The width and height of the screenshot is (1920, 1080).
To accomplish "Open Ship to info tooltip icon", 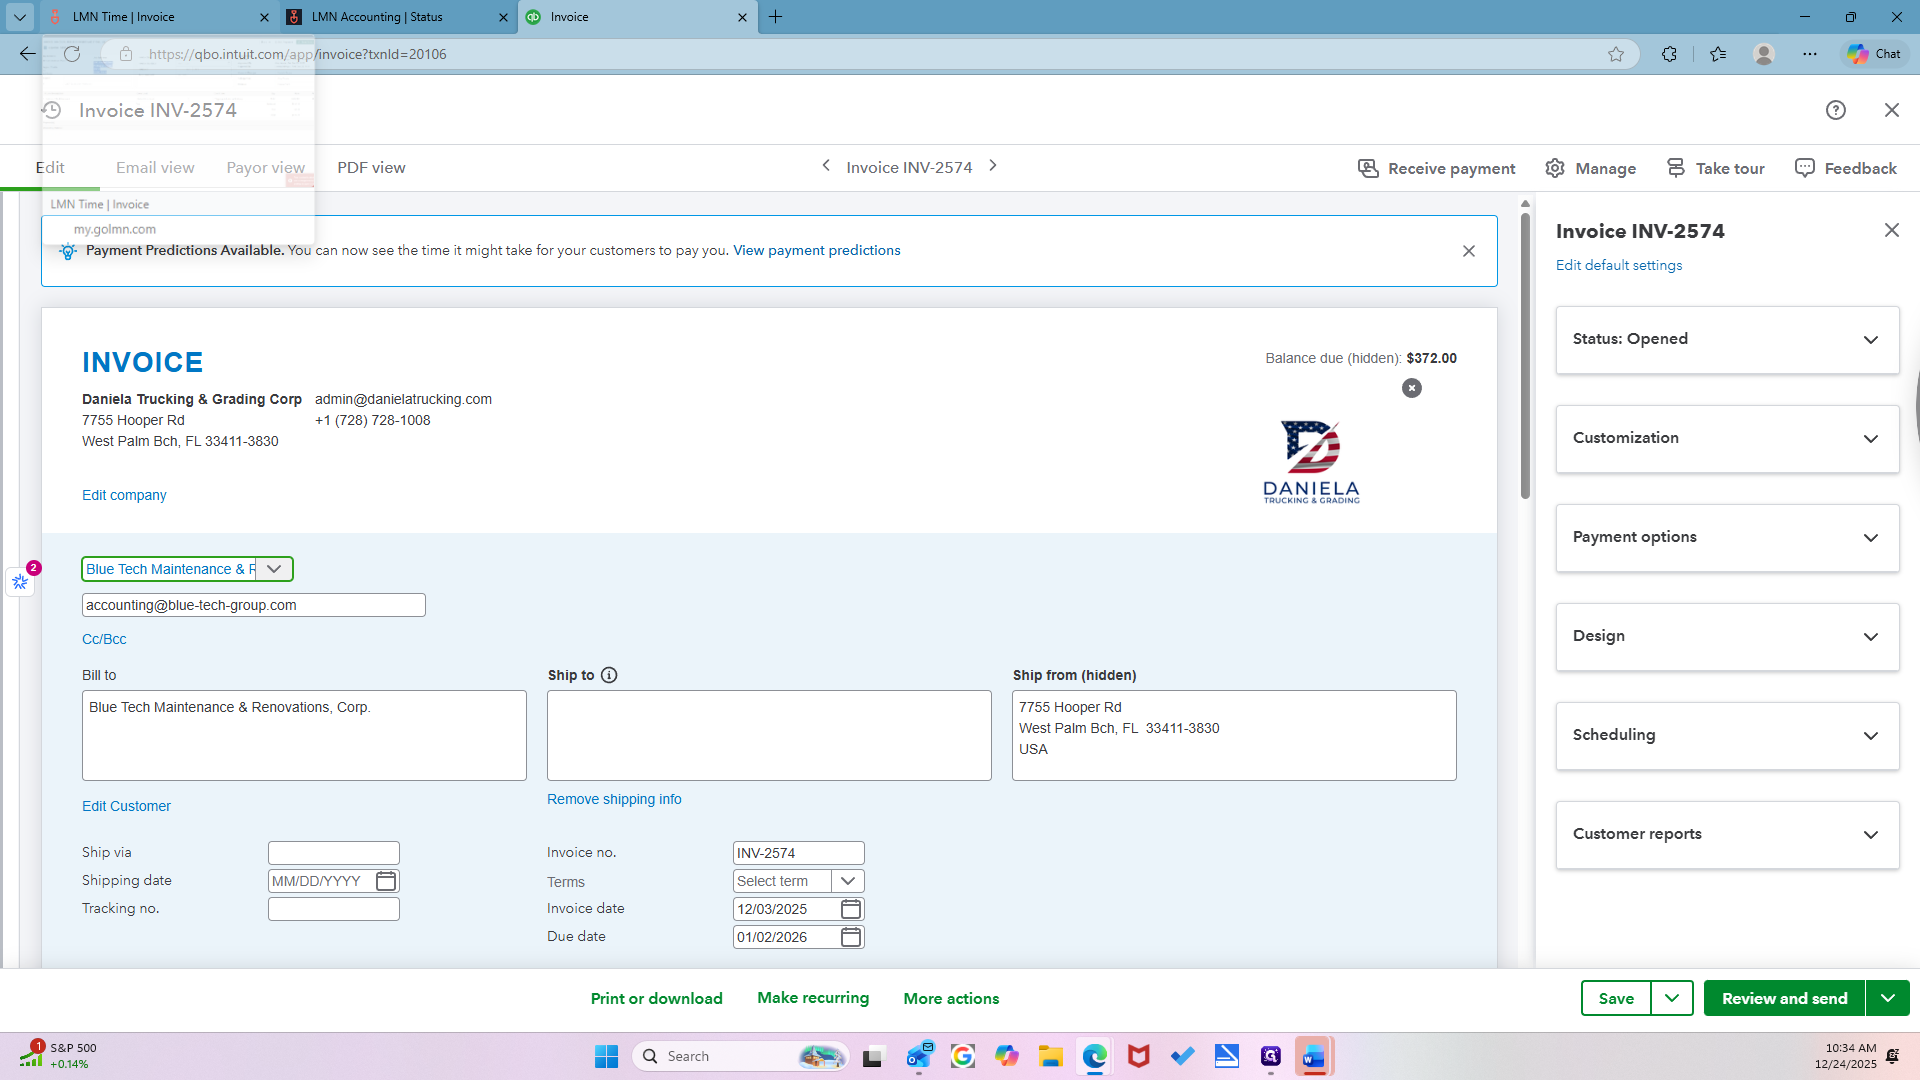I will pyautogui.click(x=609, y=675).
